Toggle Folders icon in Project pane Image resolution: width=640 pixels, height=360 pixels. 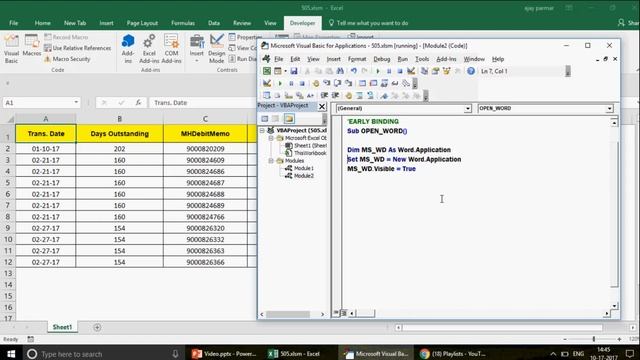point(289,119)
